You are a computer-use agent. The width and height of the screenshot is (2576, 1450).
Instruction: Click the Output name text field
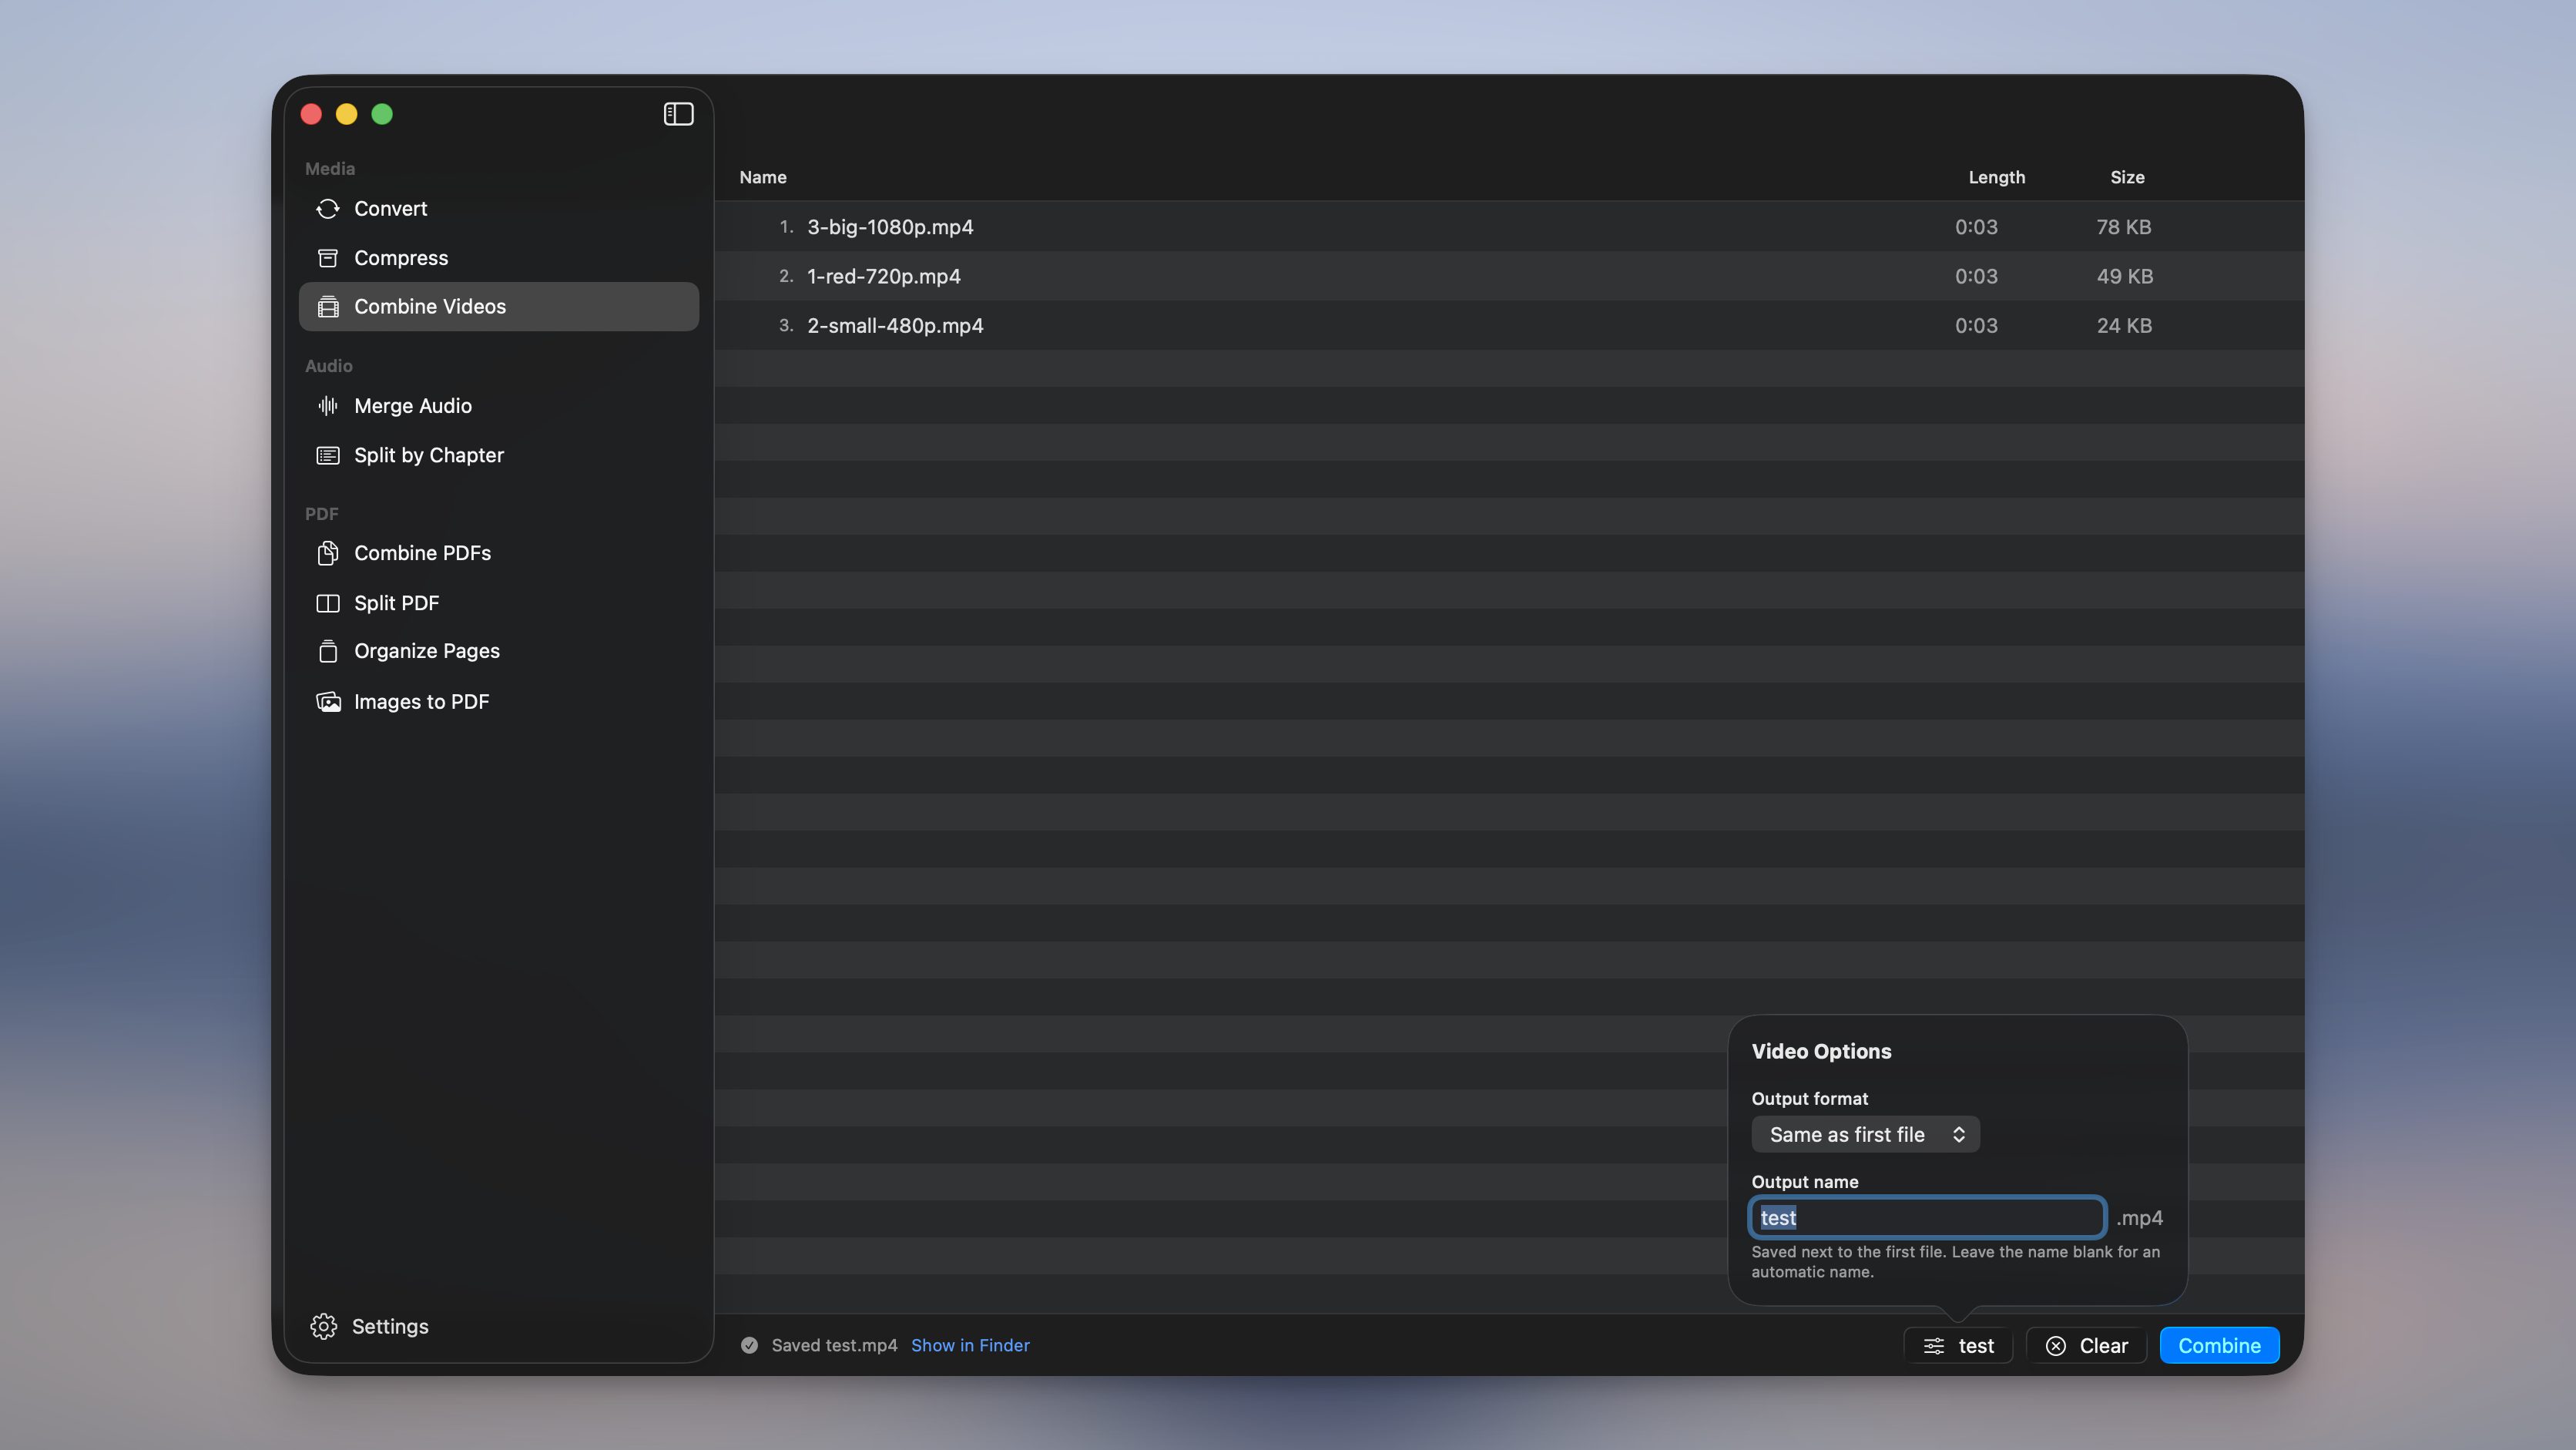coord(1927,1217)
